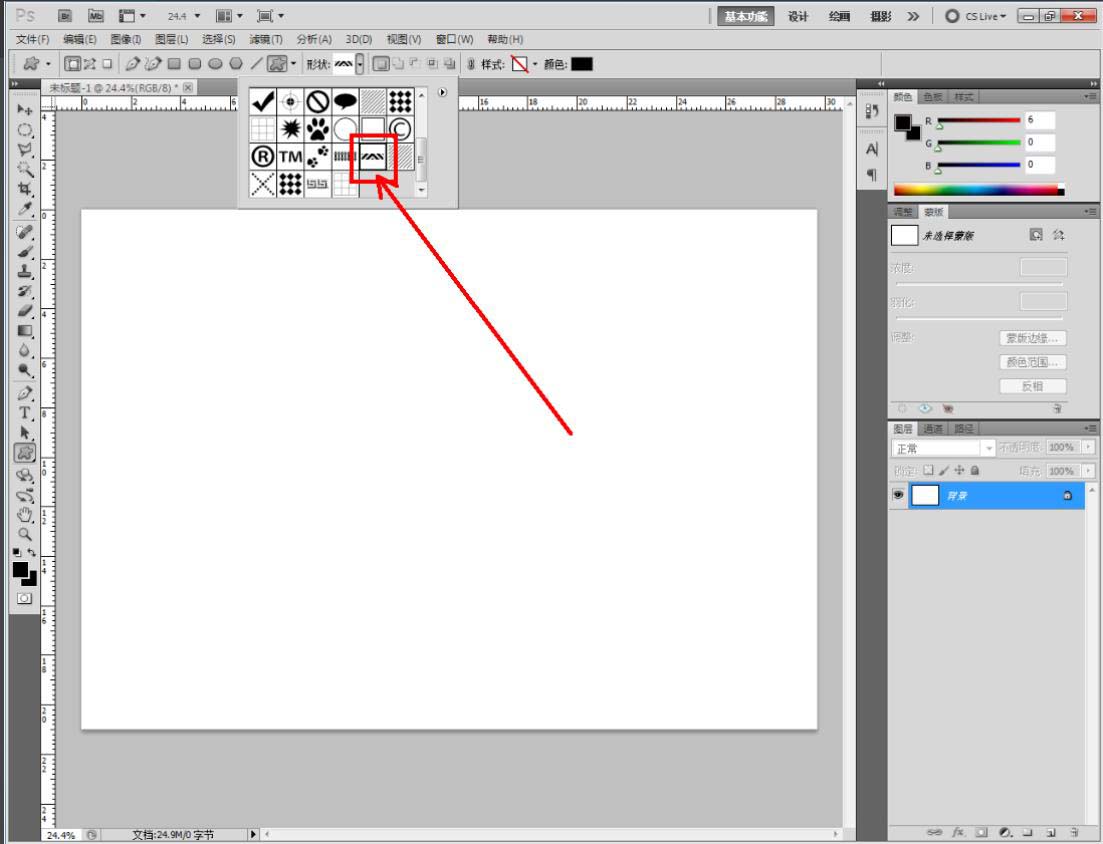Switch to the 基本功能 workspace
The width and height of the screenshot is (1103, 844).
[746, 16]
